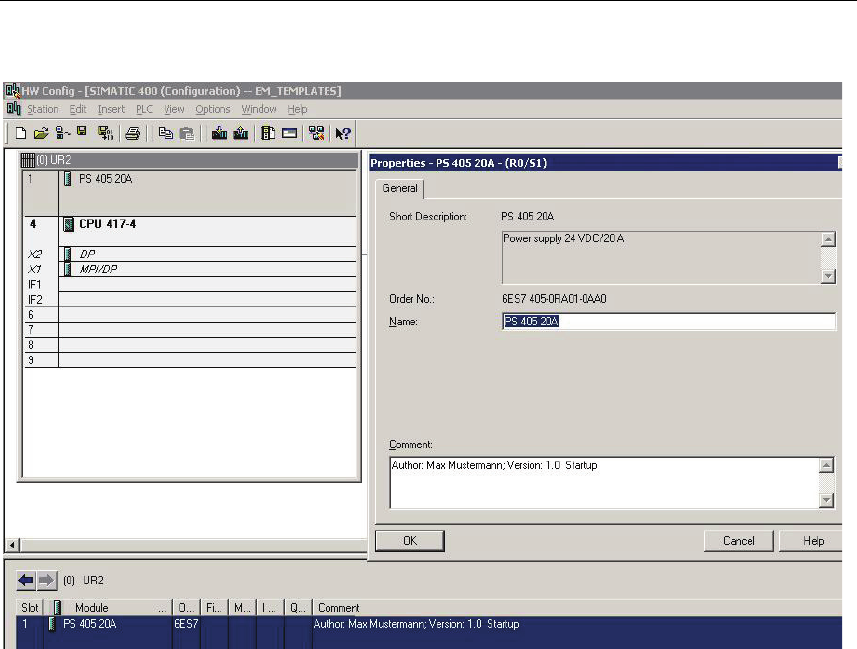The width and height of the screenshot is (857, 649).
Task: Select the PS 405 20A rack row
Action: [x=190, y=192]
